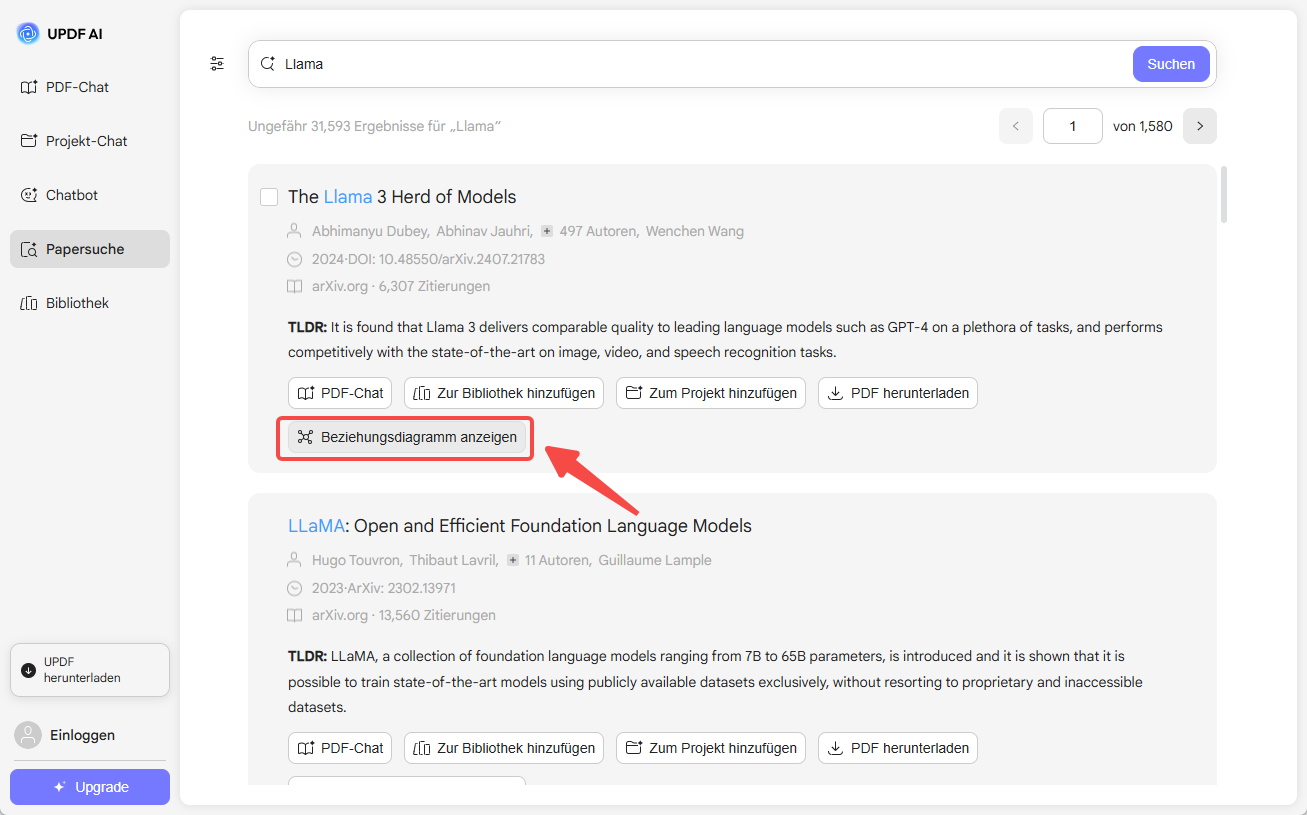Select Papersuche in the sidebar
The image size is (1307, 815).
(x=90, y=249)
